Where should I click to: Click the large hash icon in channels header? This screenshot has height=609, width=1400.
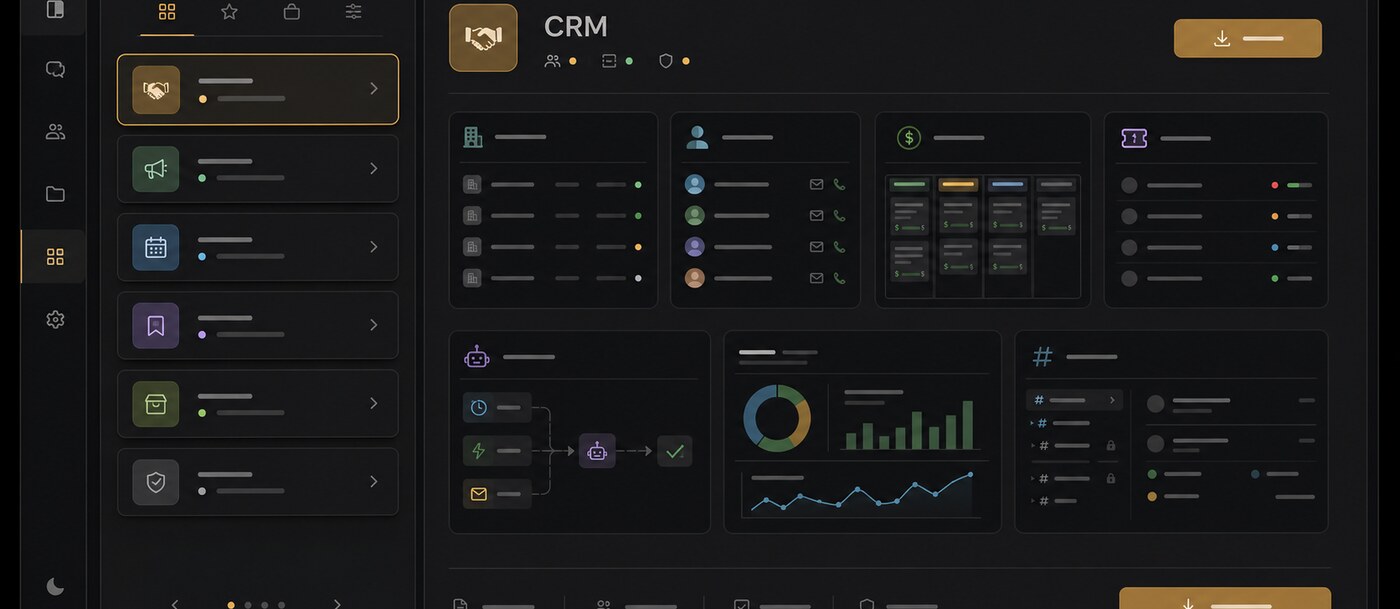click(1042, 356)
